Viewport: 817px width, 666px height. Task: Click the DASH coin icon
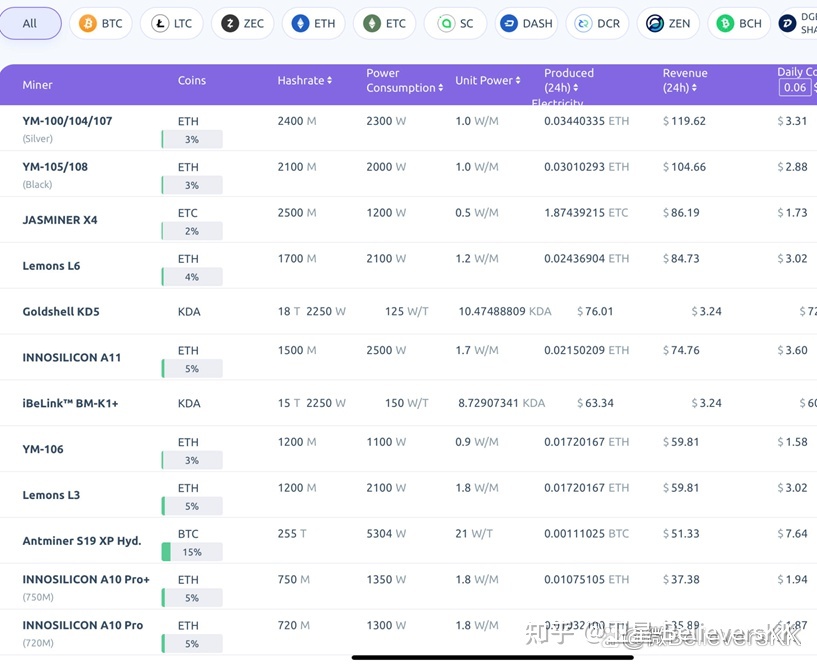coord(509,23)
